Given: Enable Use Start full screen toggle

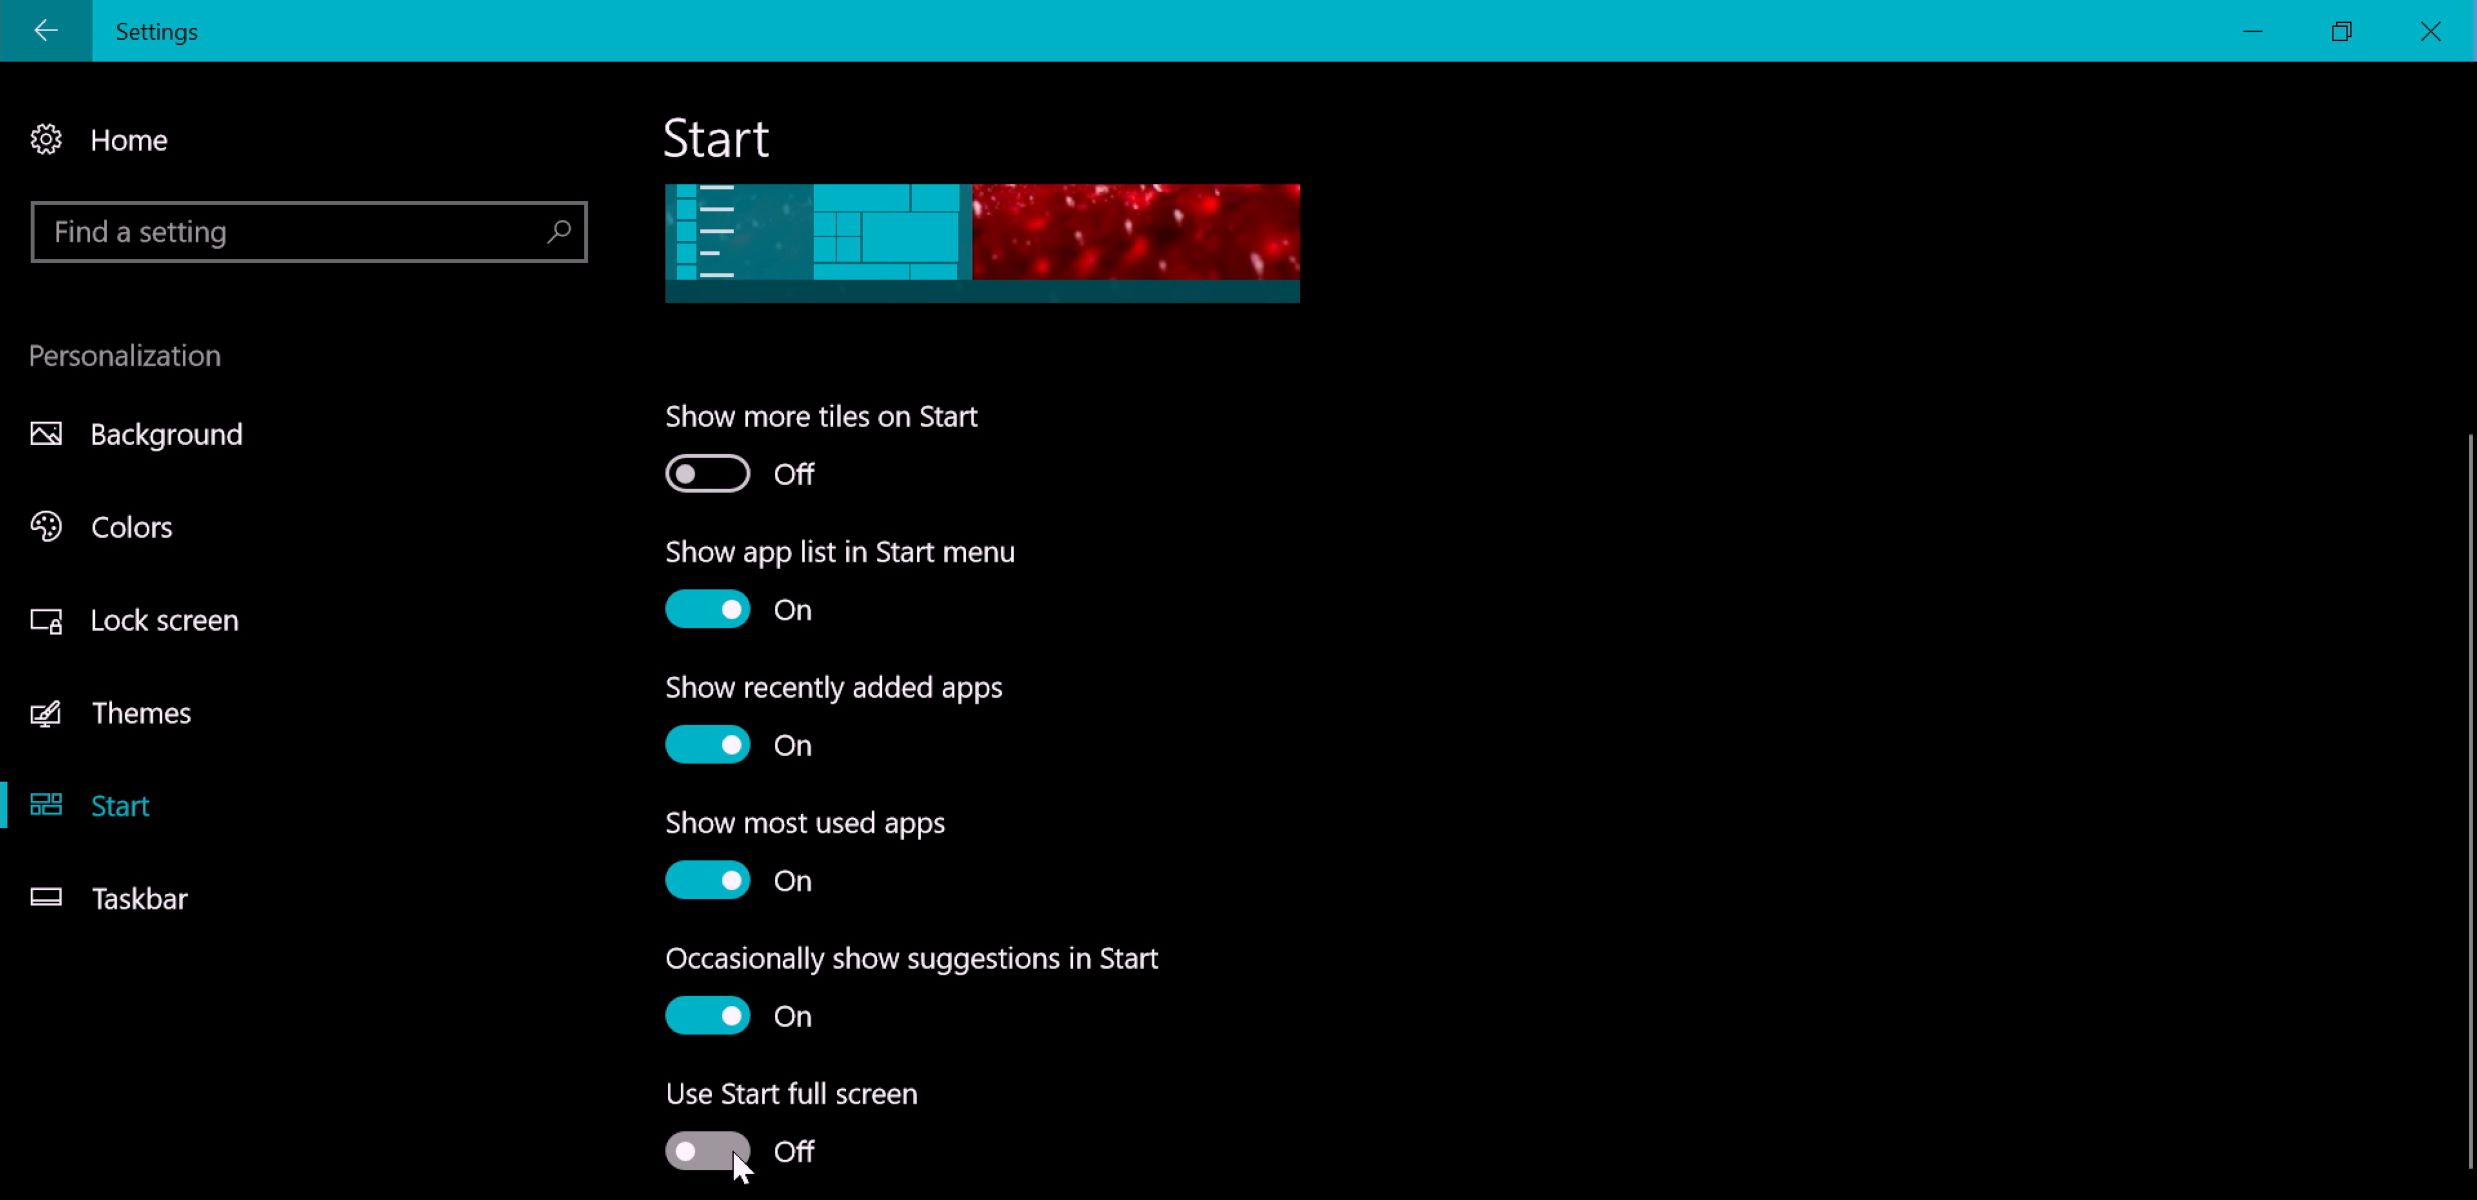Looking at the screenshot, I should [708, 1151].
